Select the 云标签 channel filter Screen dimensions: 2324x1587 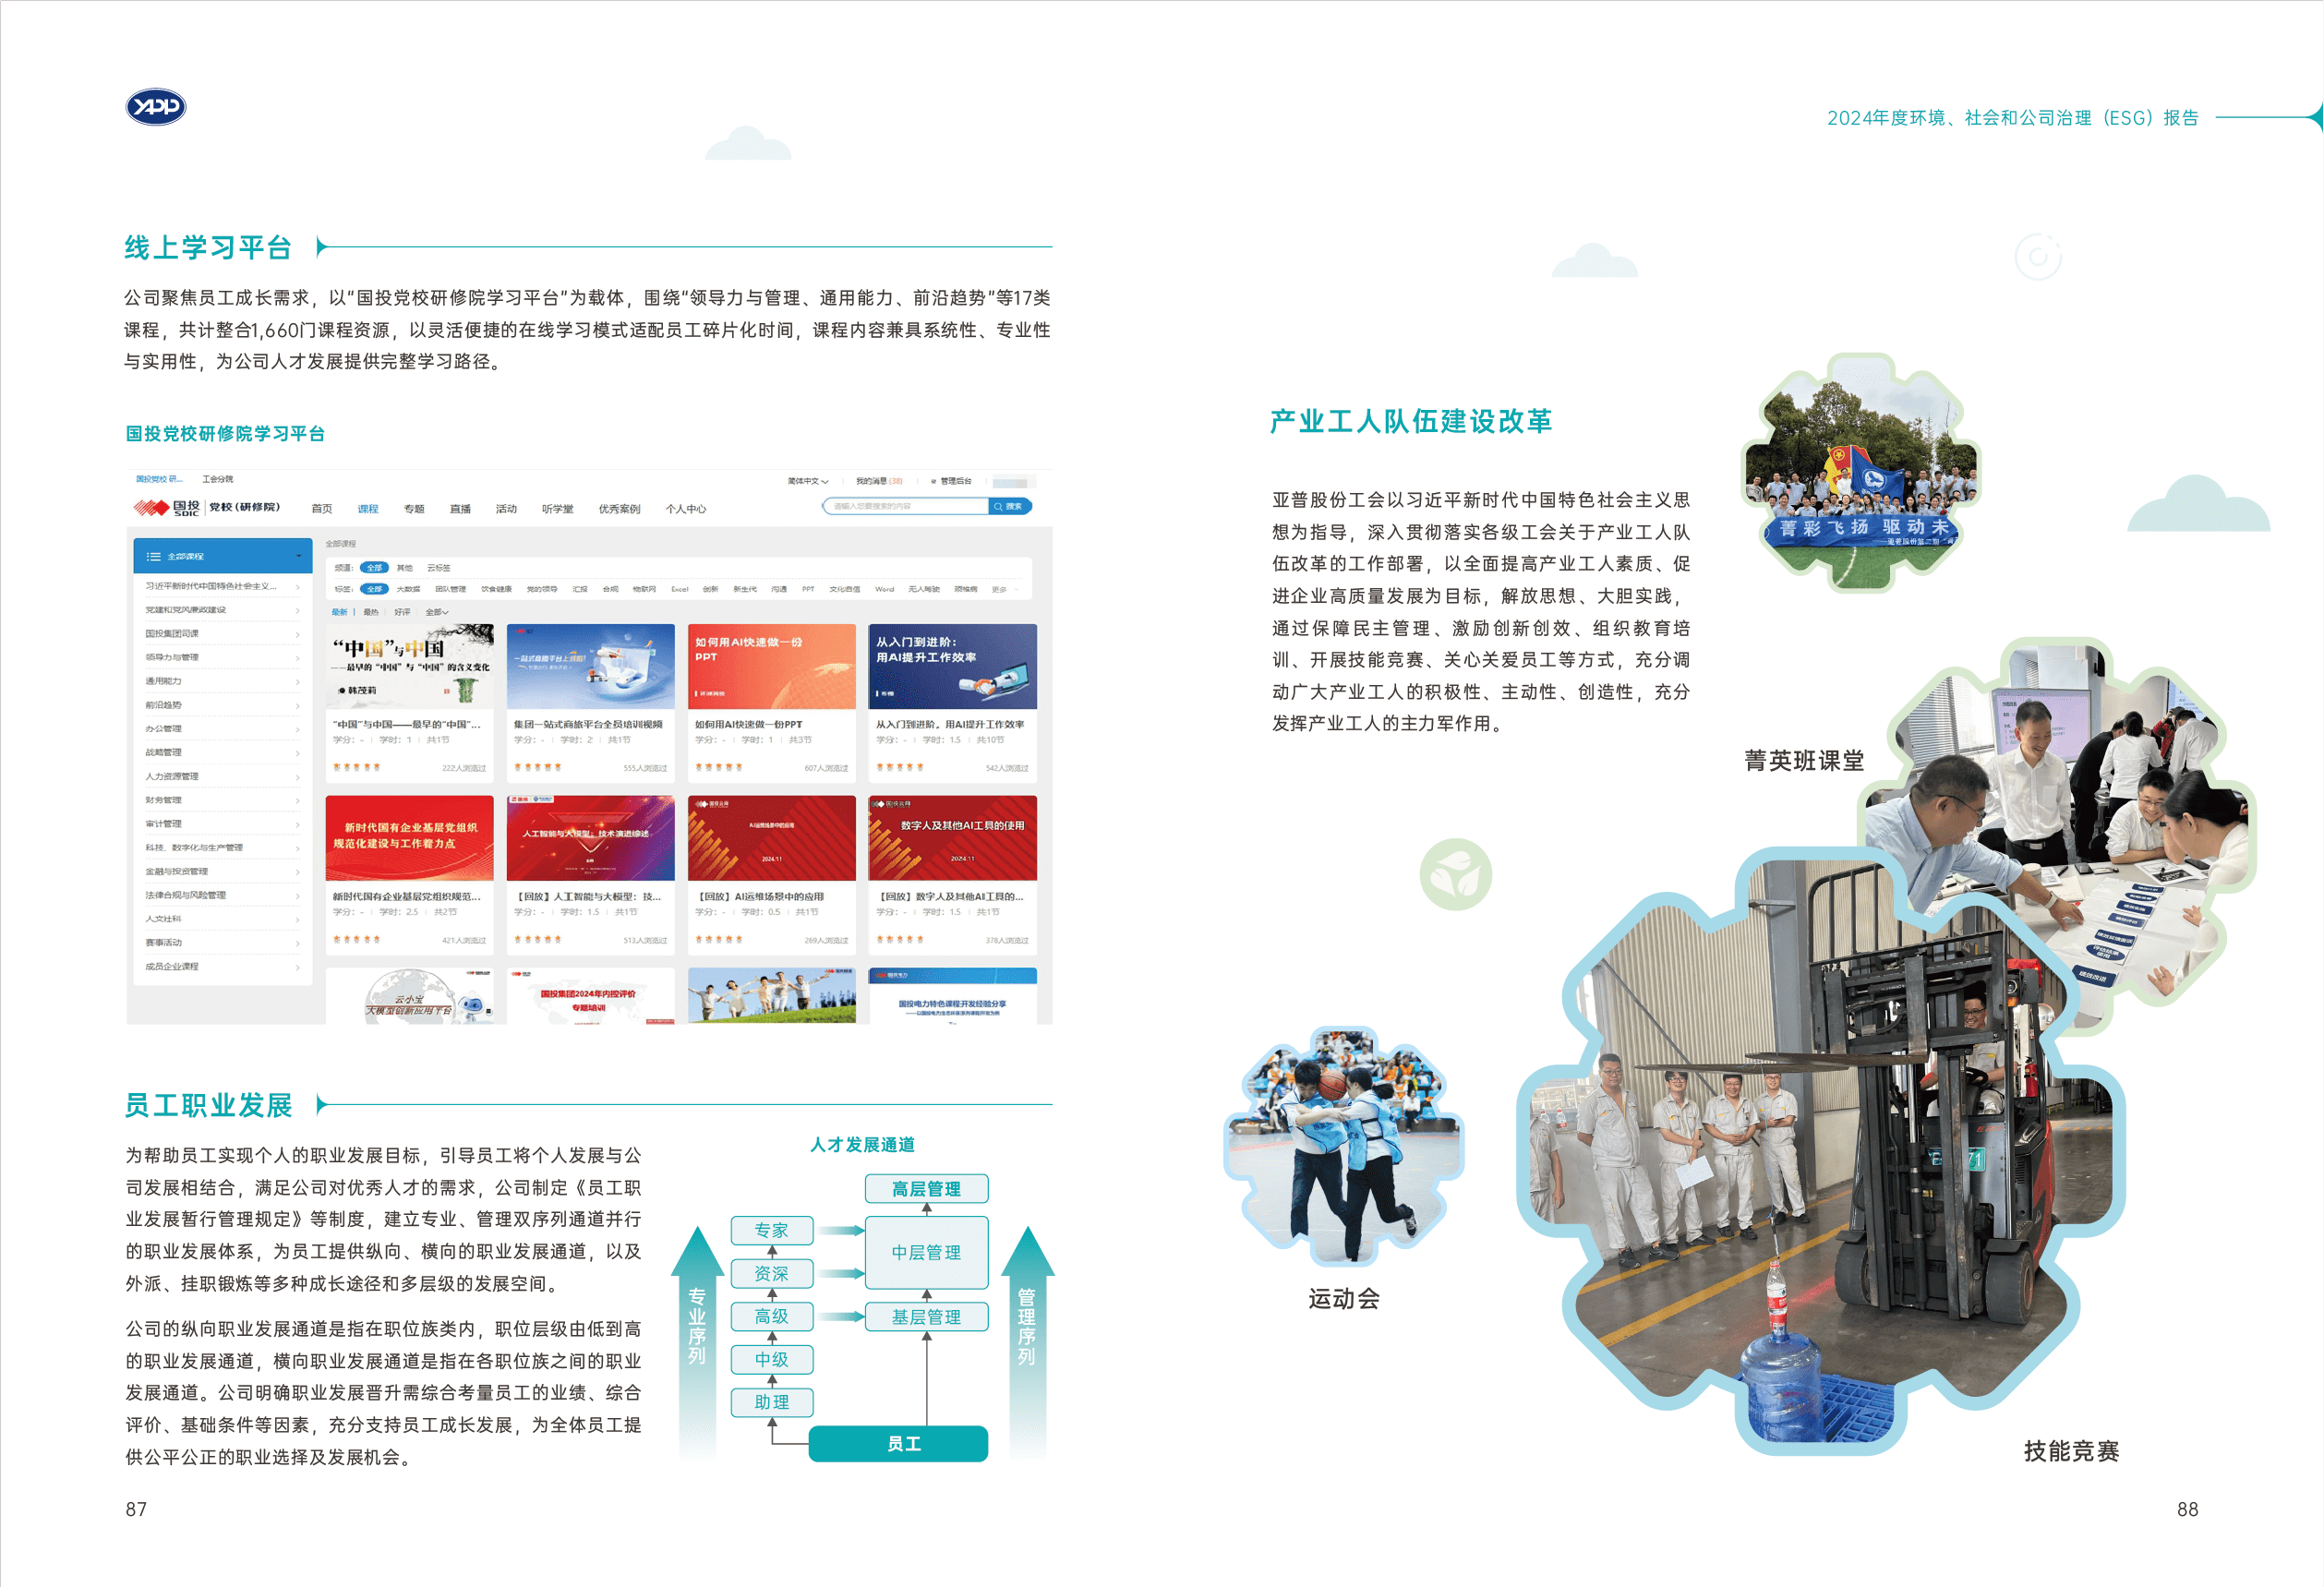(x=438, y=568)
